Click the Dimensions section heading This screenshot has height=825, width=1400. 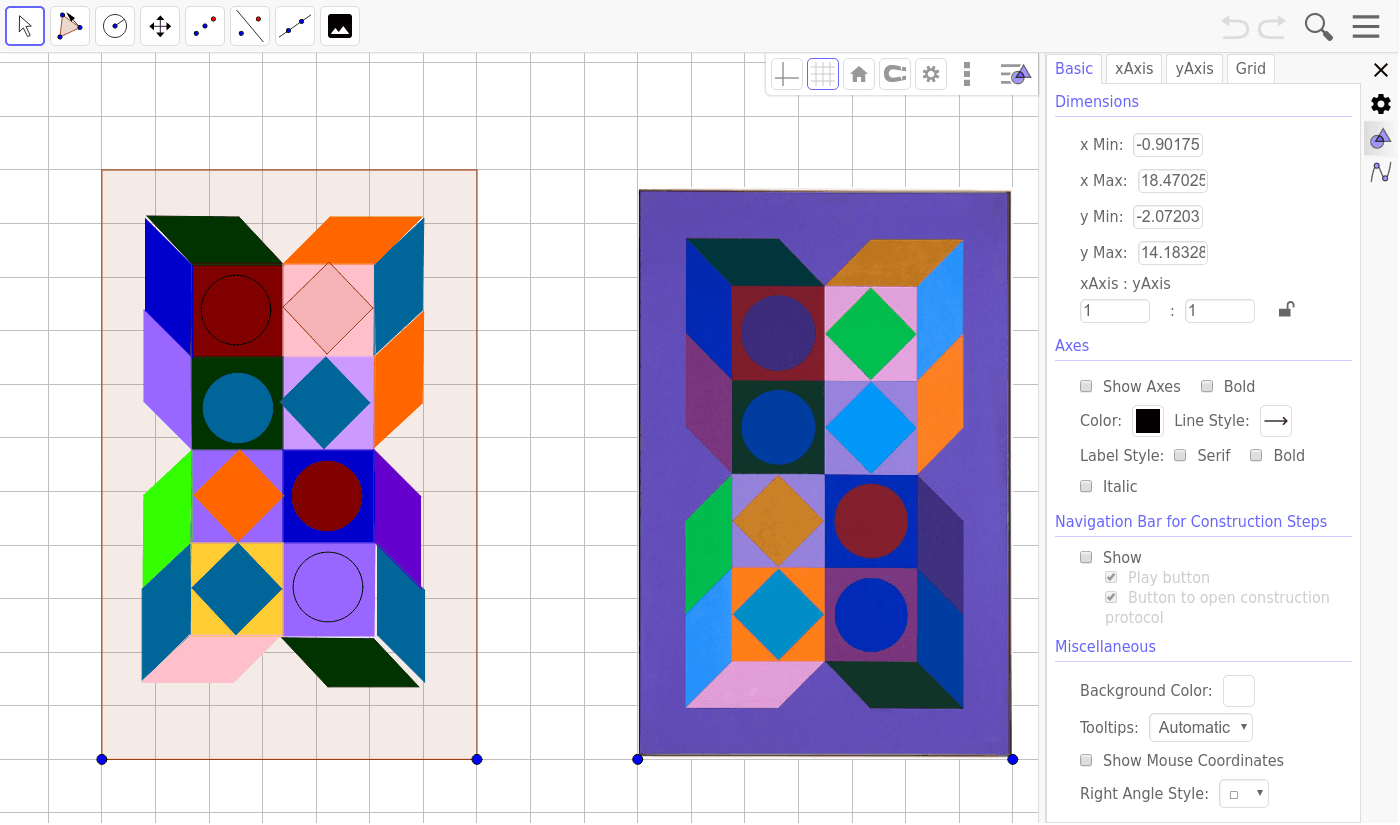click(1097, 101)
